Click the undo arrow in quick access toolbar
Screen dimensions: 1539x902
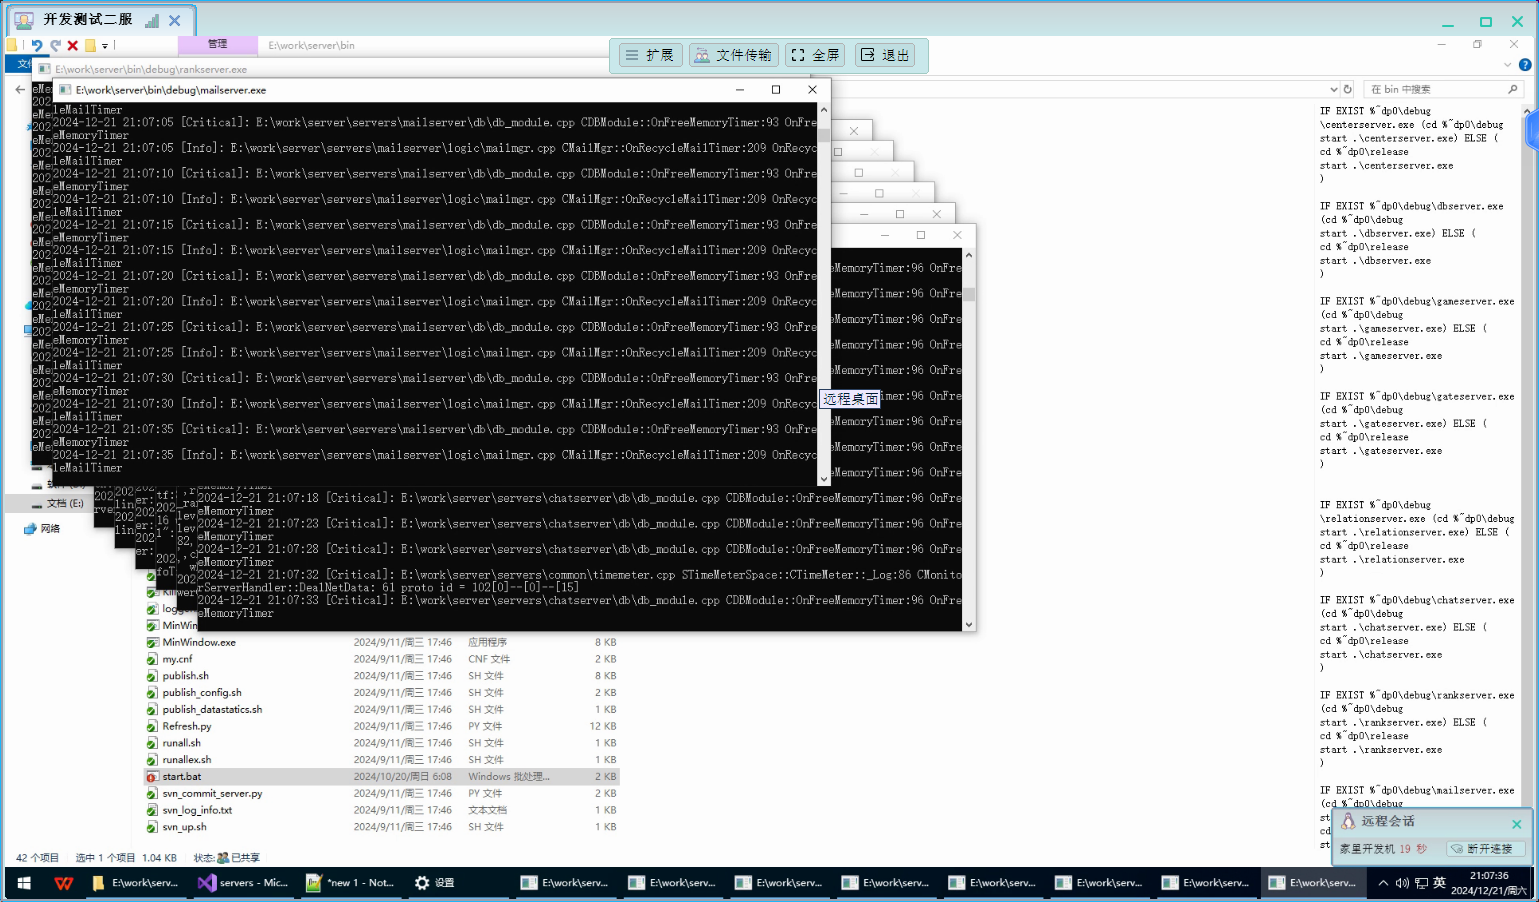(37, 45)
